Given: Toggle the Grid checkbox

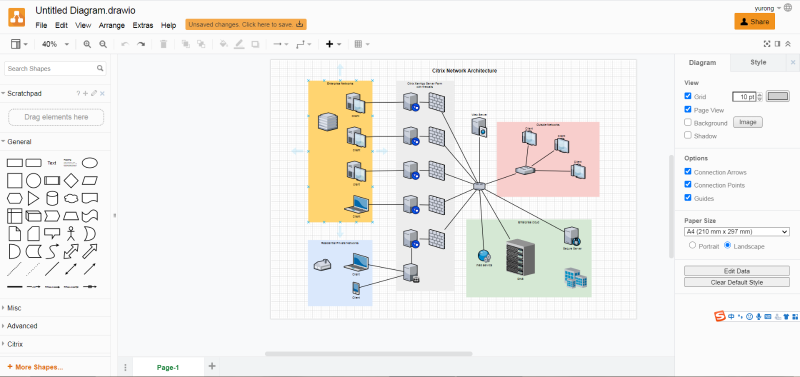Looking at the screenshot, I should pos(688,96).
